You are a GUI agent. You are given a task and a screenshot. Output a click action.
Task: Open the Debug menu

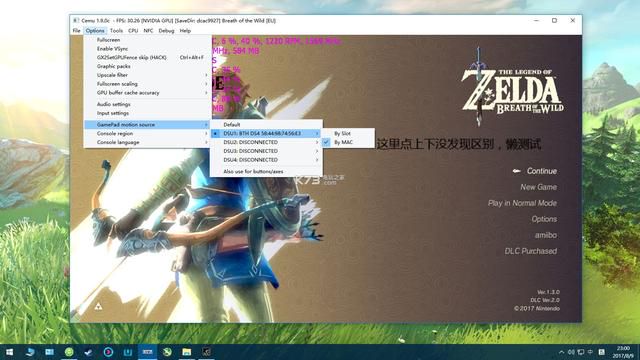[166, 31]
